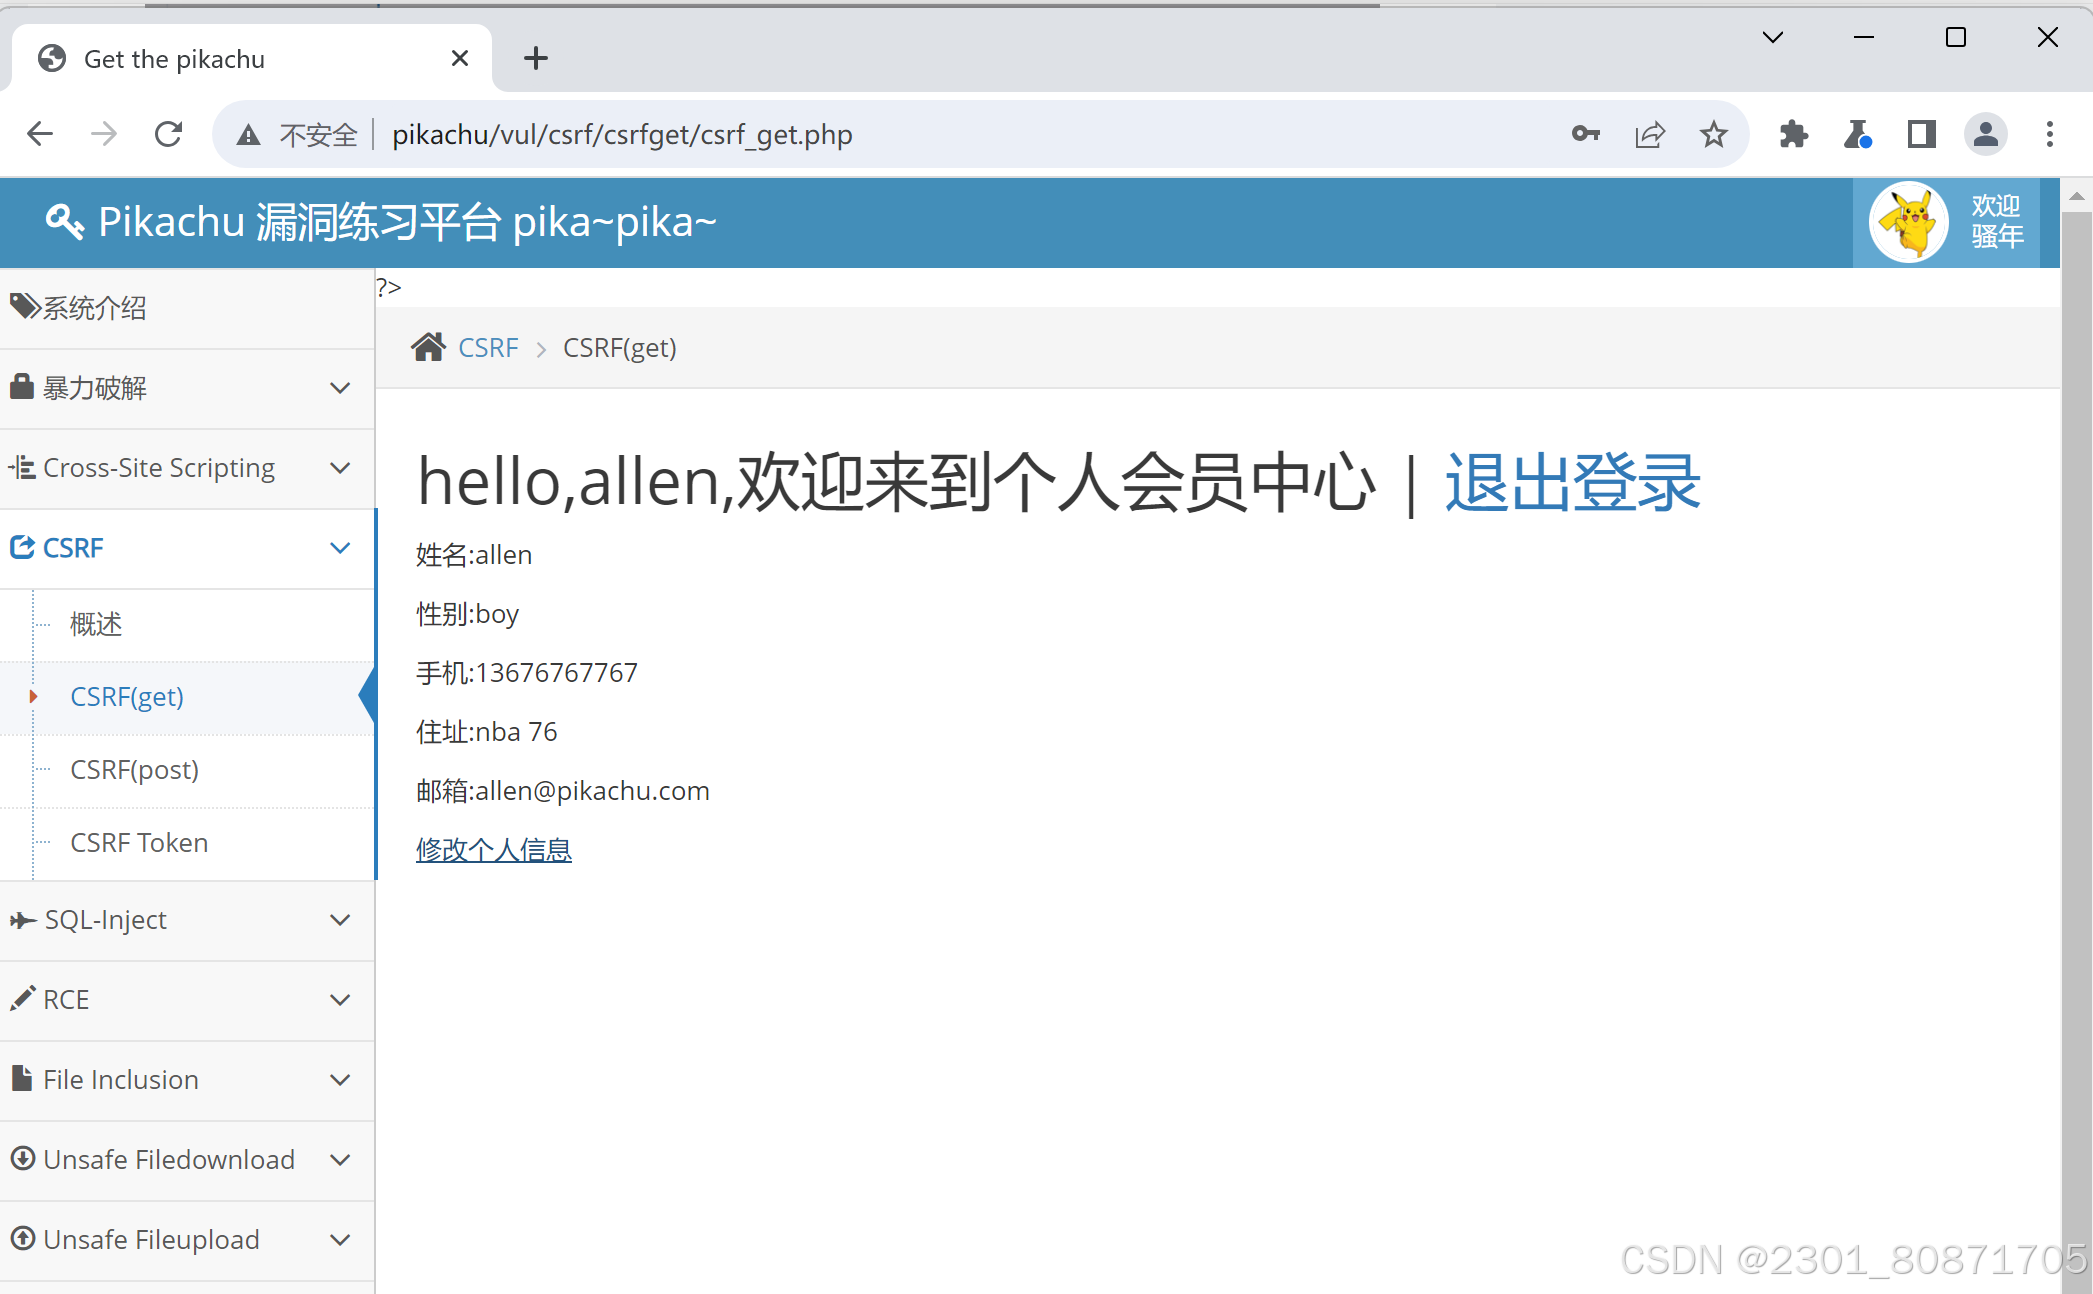Screen dimensions: 2093x1294
Task: Select CSRF(post) in the sidebar
Action: coord(134,770)
